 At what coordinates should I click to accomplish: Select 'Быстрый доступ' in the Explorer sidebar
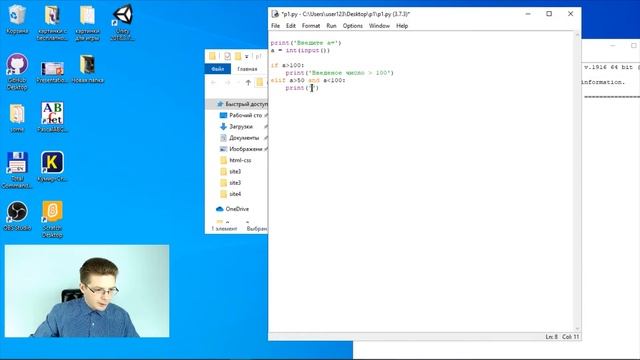pos(247,104)
